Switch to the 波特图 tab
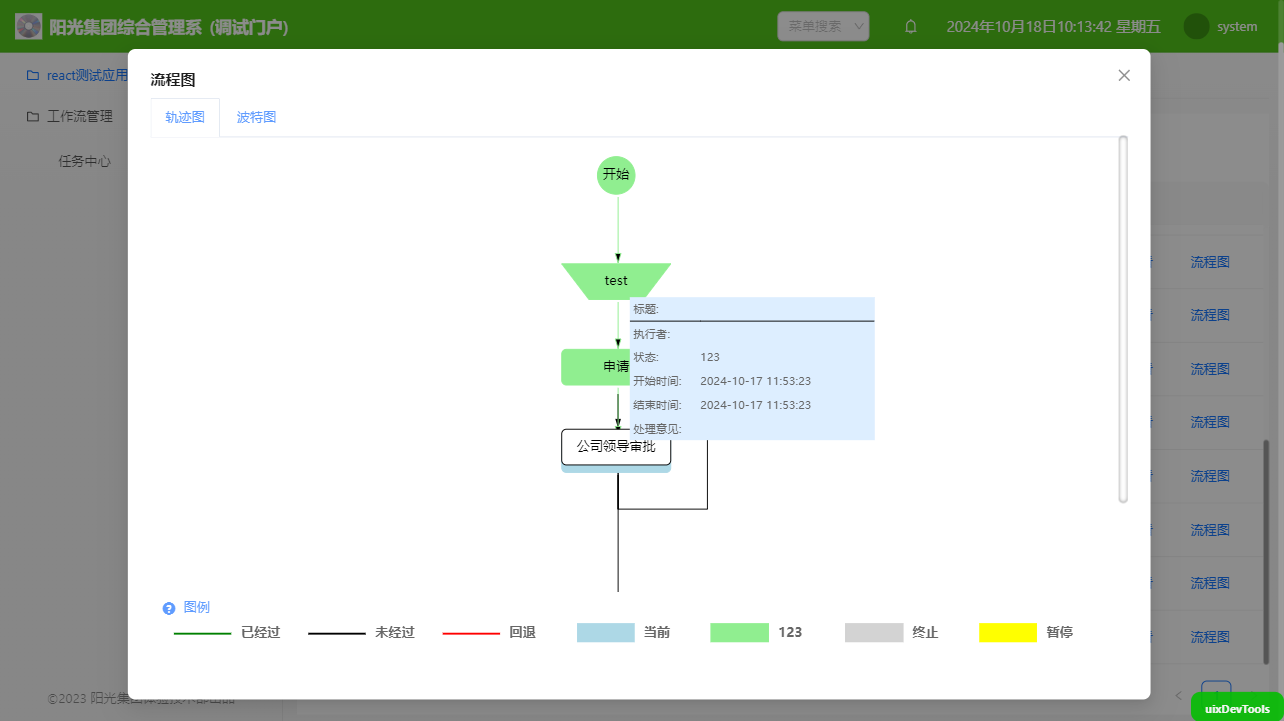The image size is (1284, 721). coord(256,117)
